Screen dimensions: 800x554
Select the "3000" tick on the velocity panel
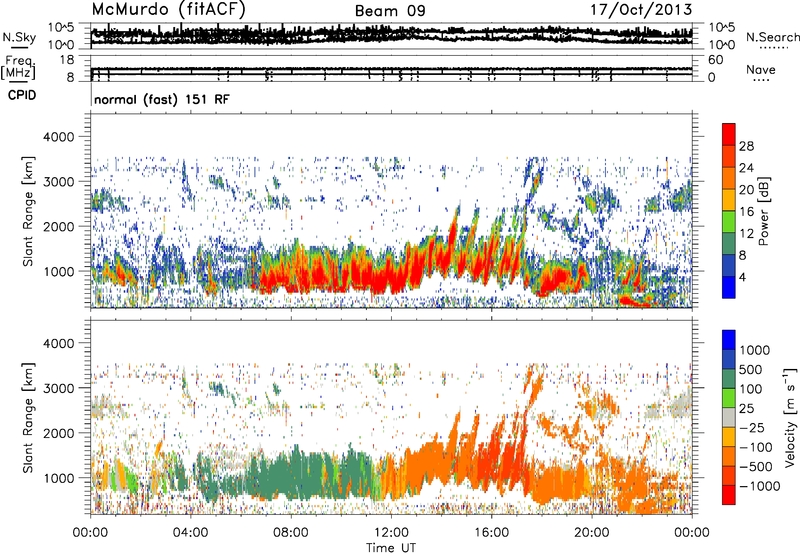point(61,388)
